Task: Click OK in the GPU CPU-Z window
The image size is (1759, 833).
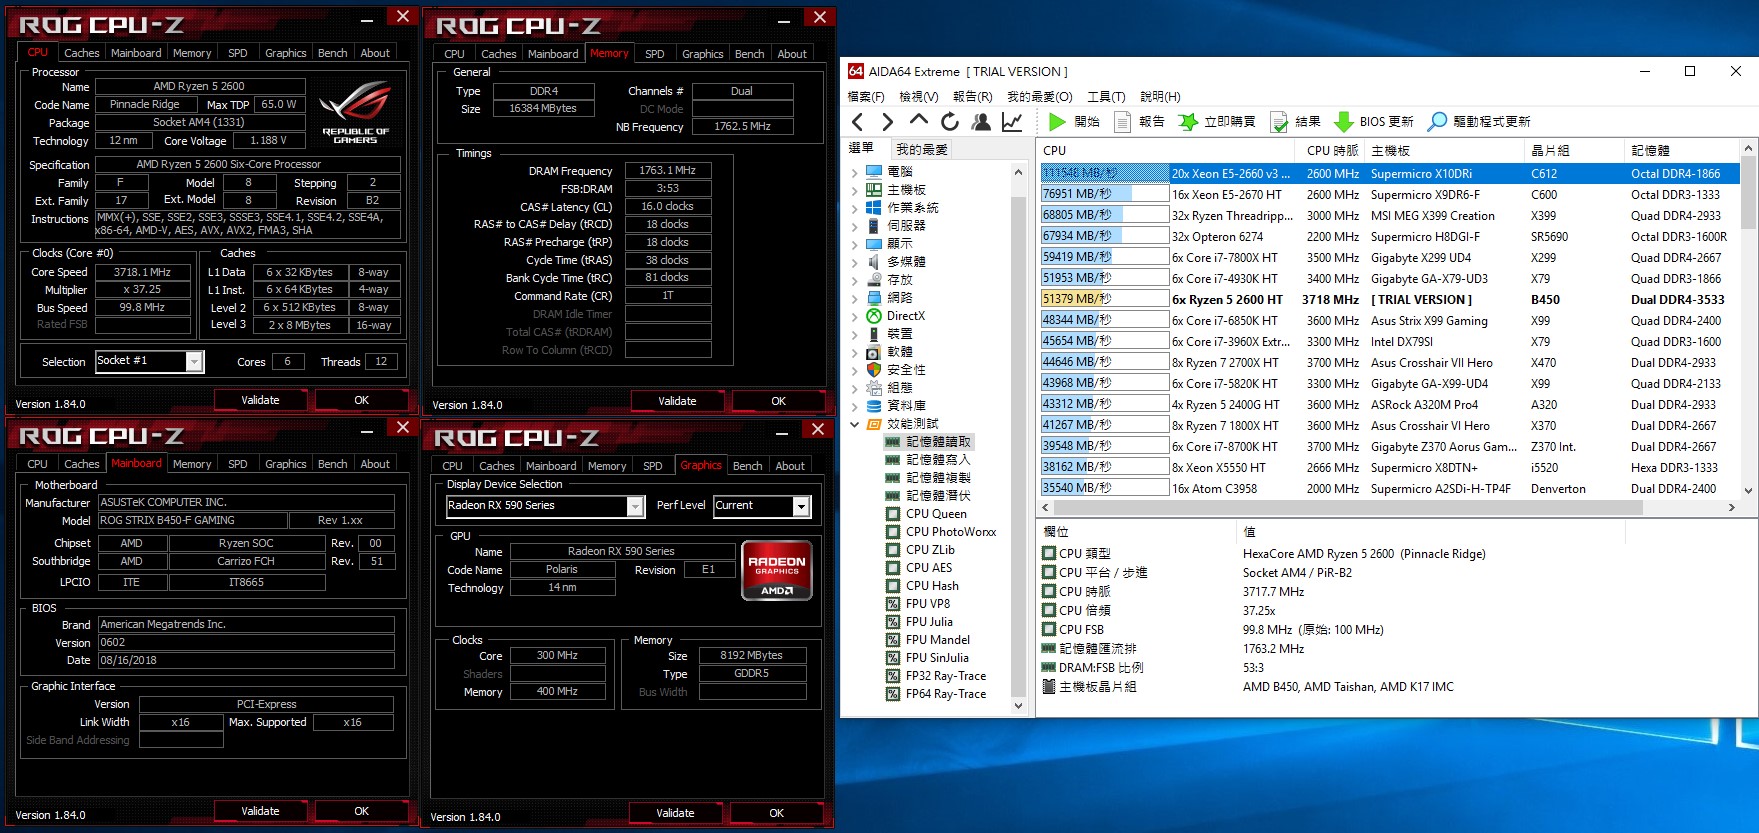Action: (x=776, y=813)
